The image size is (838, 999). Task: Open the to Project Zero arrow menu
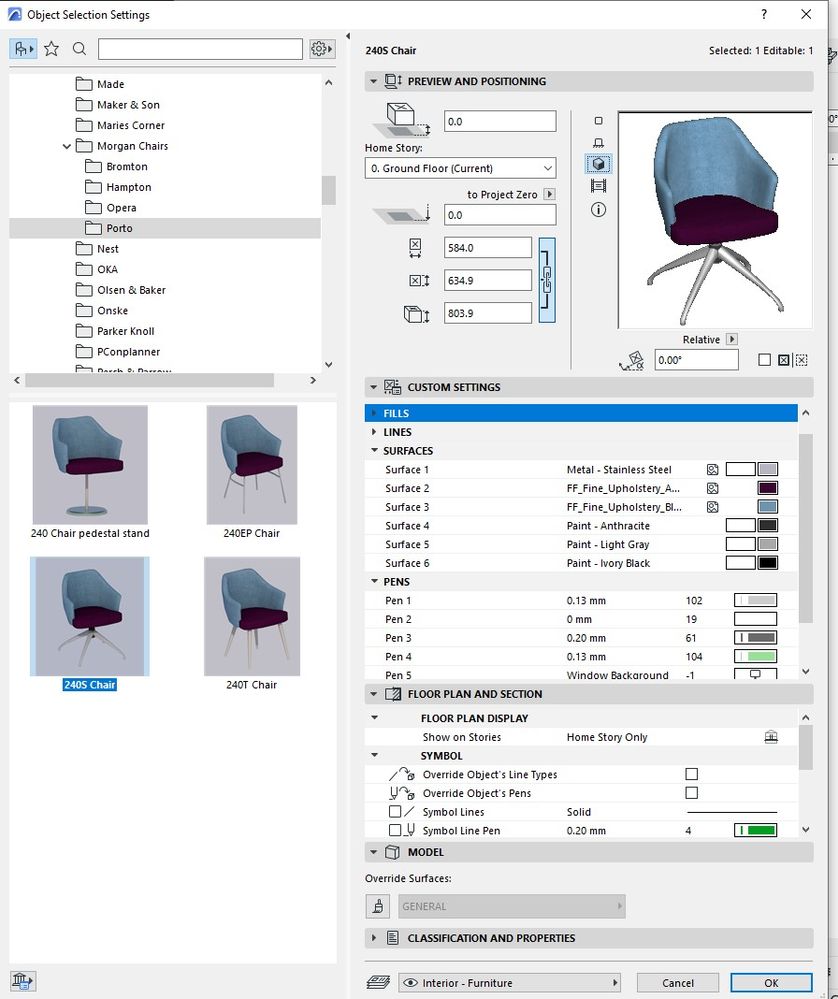[x=549, y=194]
